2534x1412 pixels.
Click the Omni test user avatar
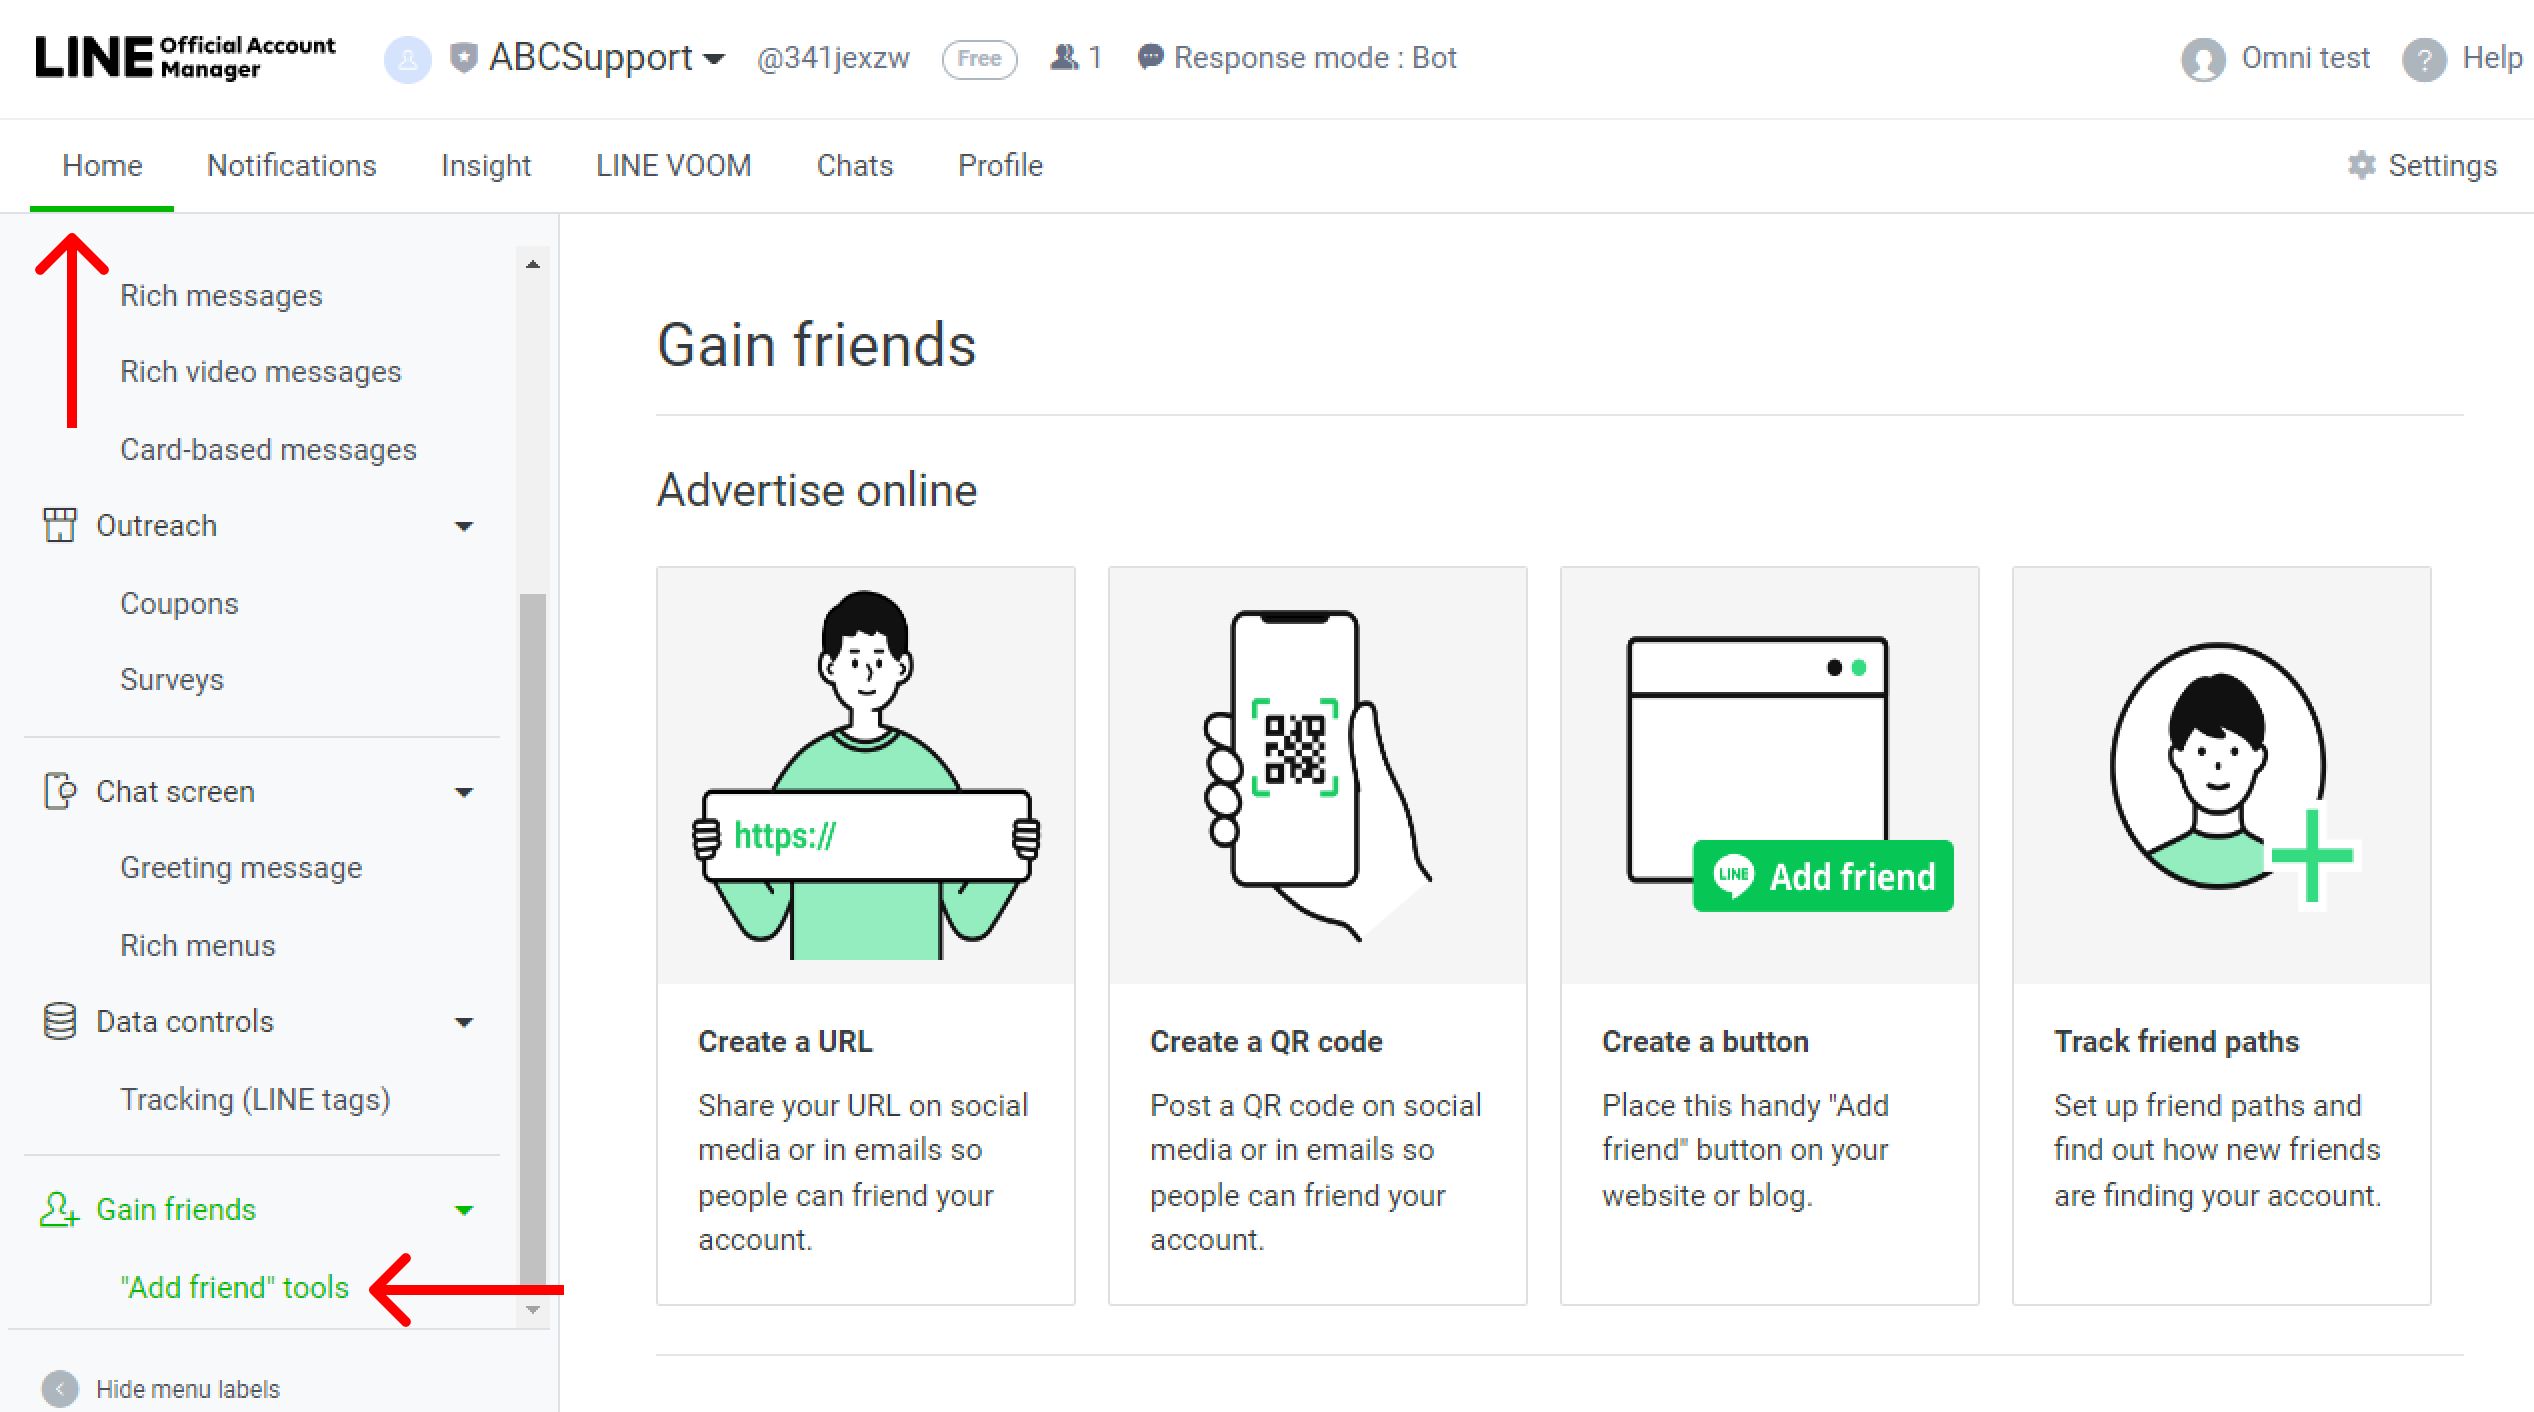coord(2203,59)
